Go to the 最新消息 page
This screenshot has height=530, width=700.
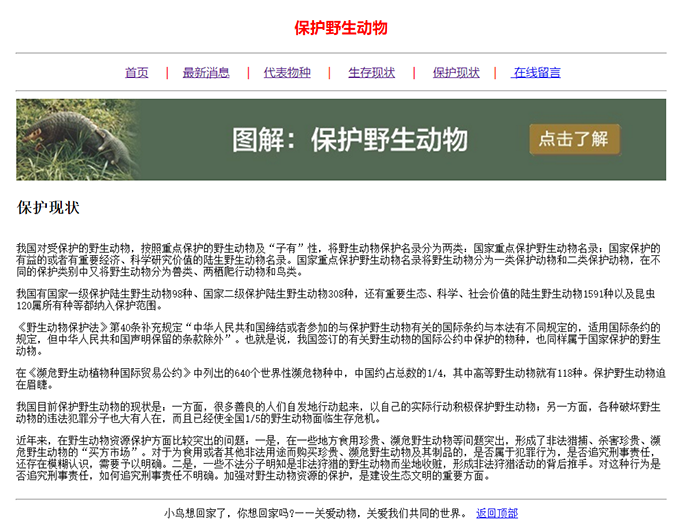pos(206,73)
